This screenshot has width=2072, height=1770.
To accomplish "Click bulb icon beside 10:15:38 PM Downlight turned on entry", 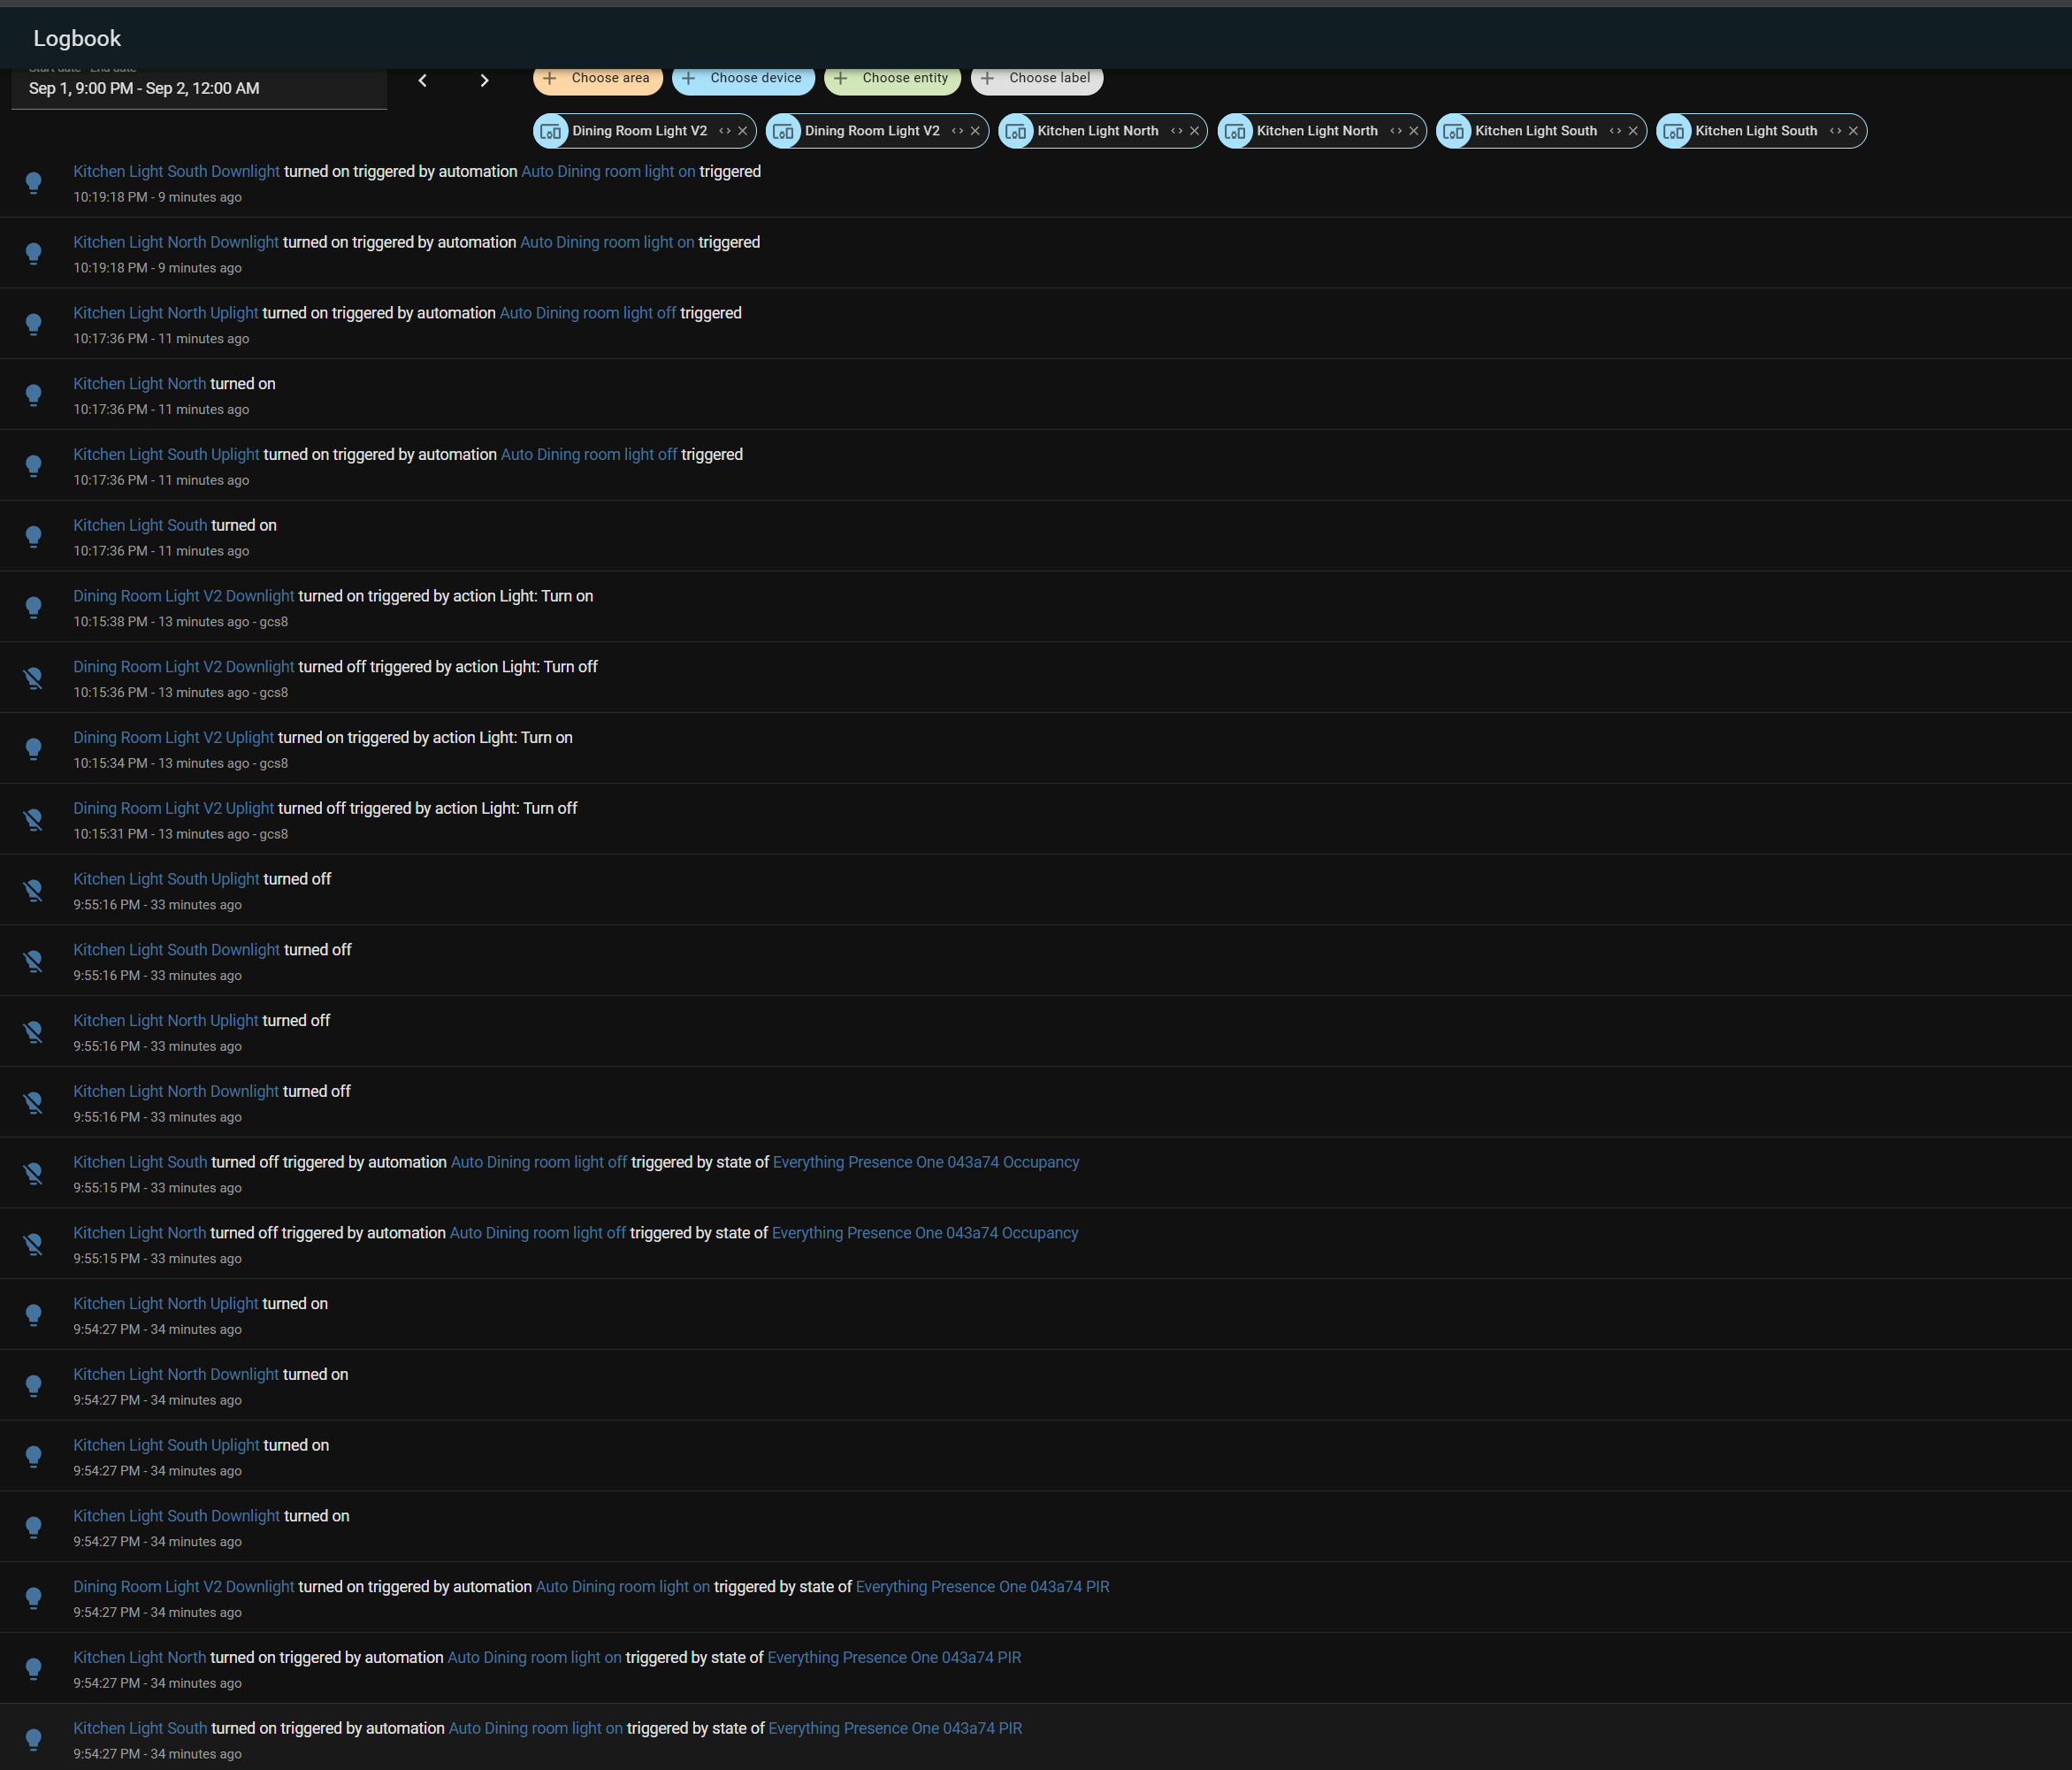I will tap(33, 607).
